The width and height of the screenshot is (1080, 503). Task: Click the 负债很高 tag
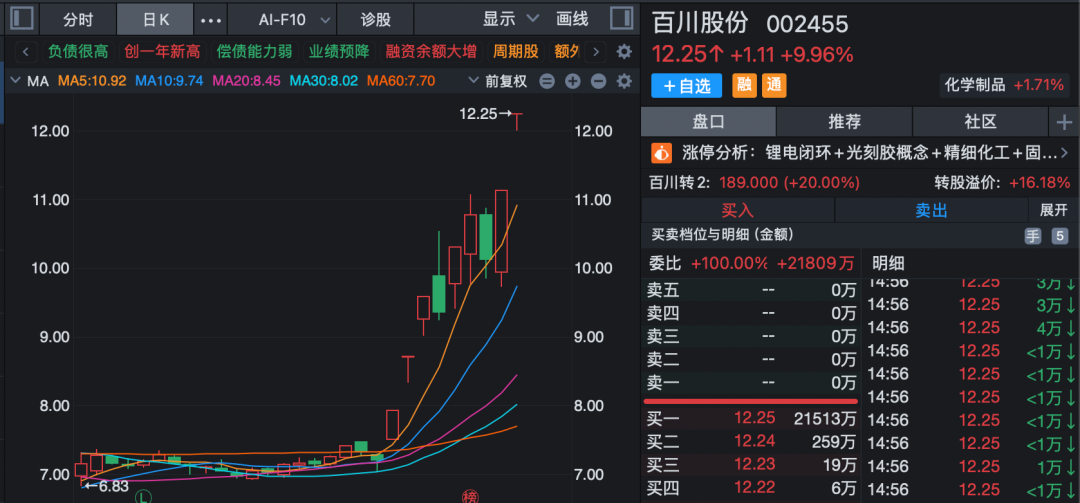[x=78, y=52]
